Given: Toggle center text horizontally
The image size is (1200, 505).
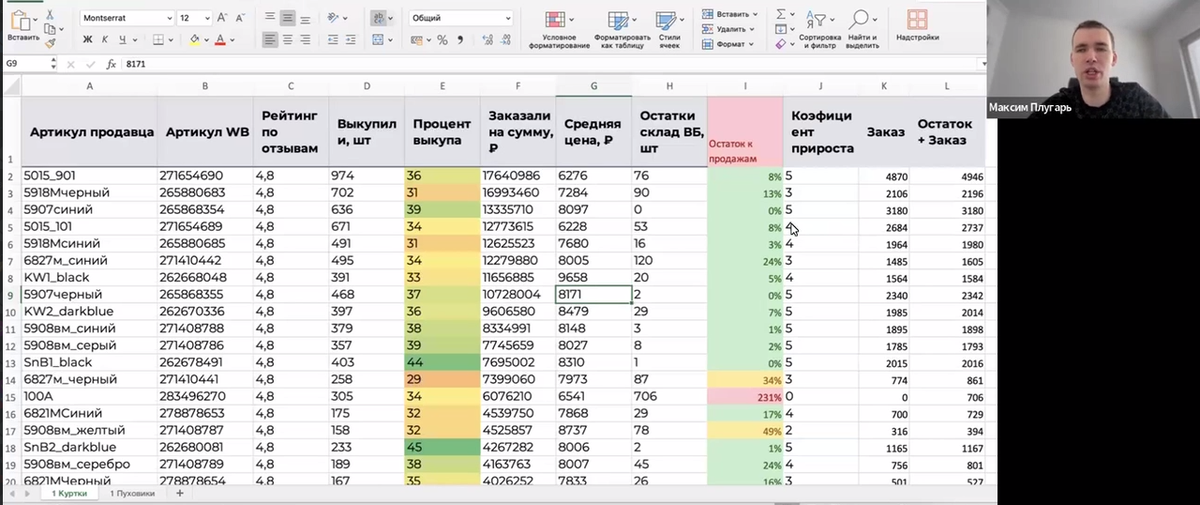Looking at the screenshot, I should (x=288, y=40).
